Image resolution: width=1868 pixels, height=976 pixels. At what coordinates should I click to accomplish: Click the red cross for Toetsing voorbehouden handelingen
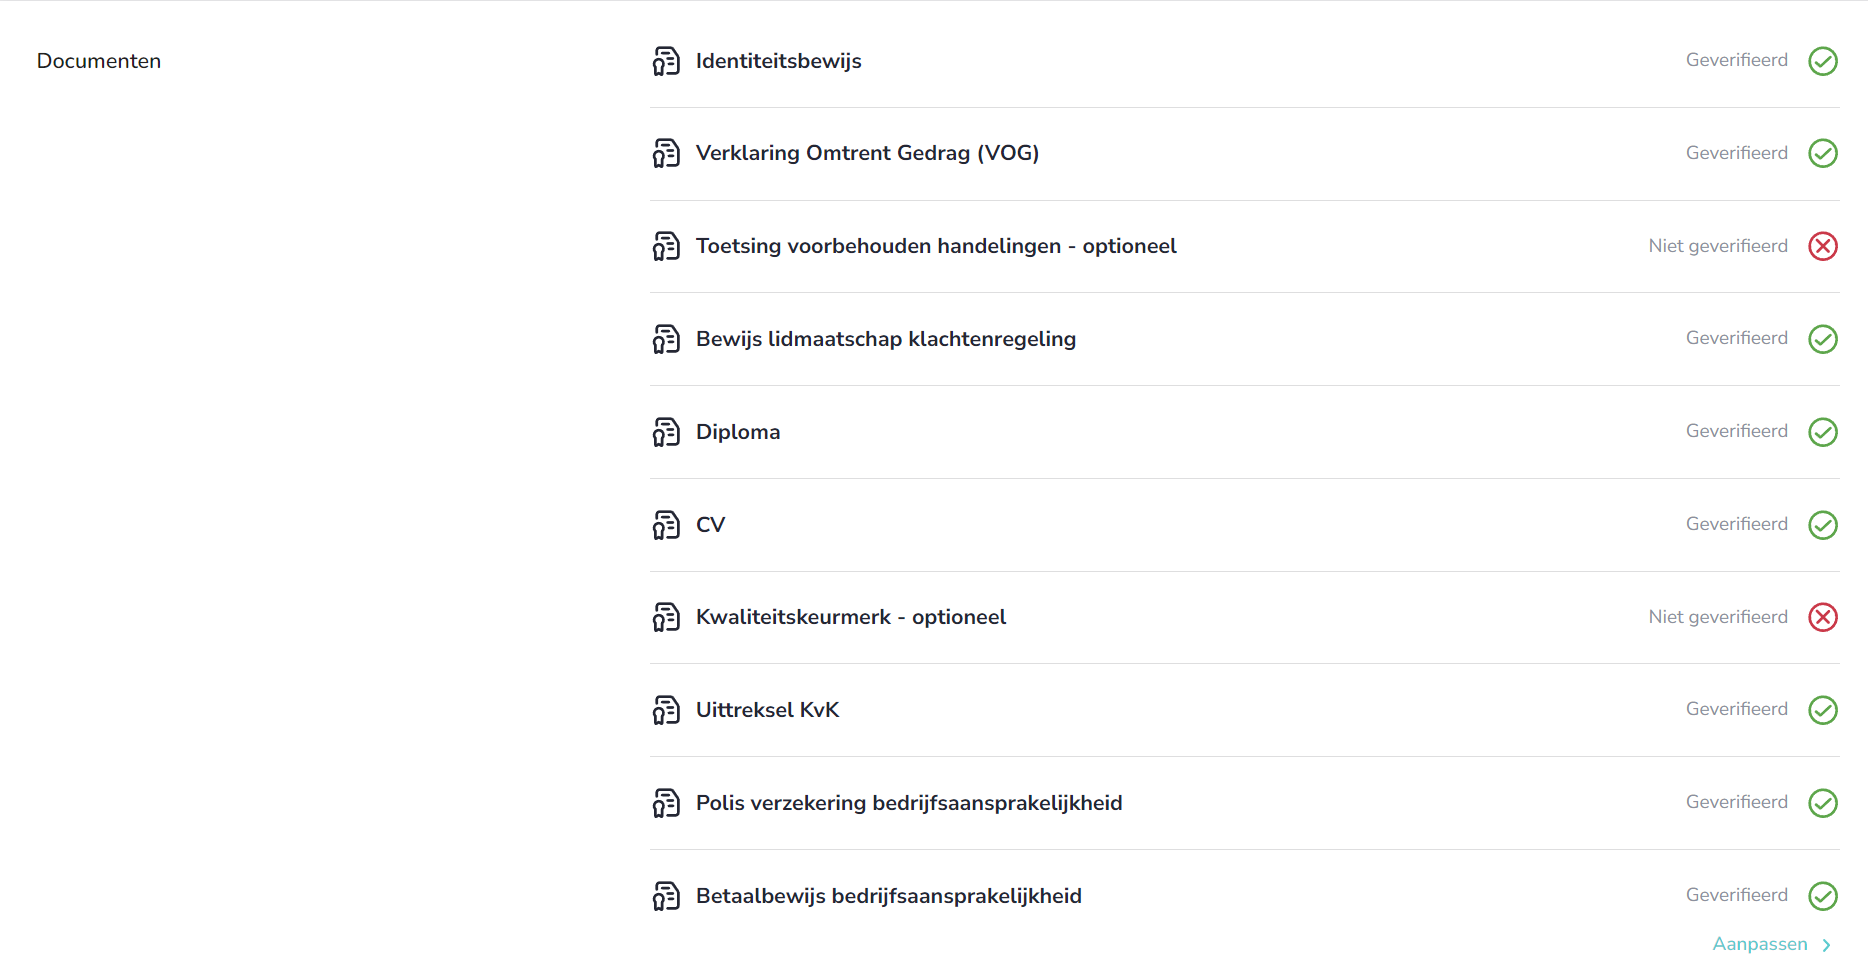click(x=1822, y=246)
